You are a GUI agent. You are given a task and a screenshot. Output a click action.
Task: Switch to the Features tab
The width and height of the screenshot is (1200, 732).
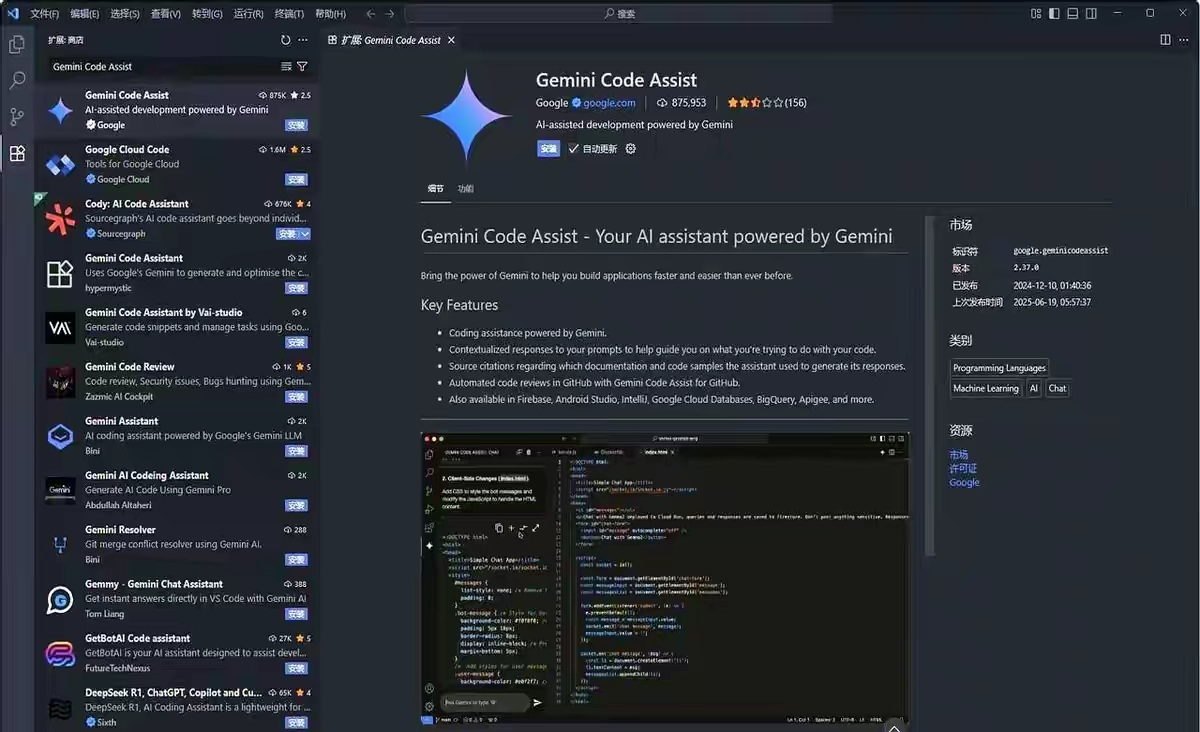tap(466, 189)
